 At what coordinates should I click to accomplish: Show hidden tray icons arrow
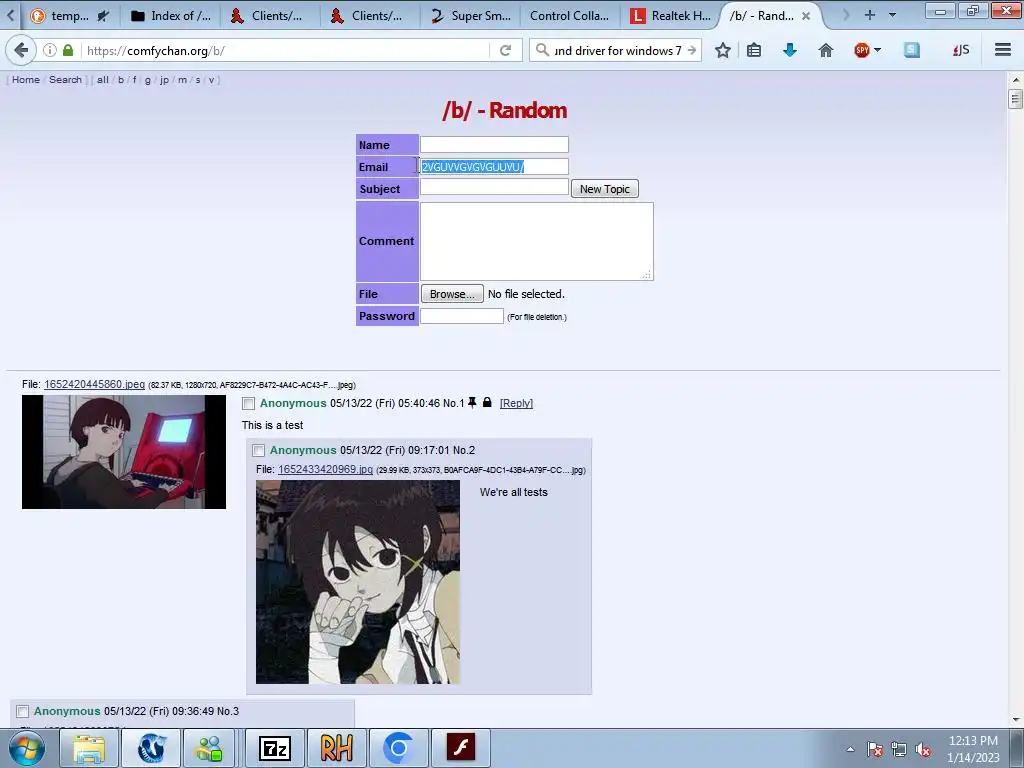(x=850, y=749)
